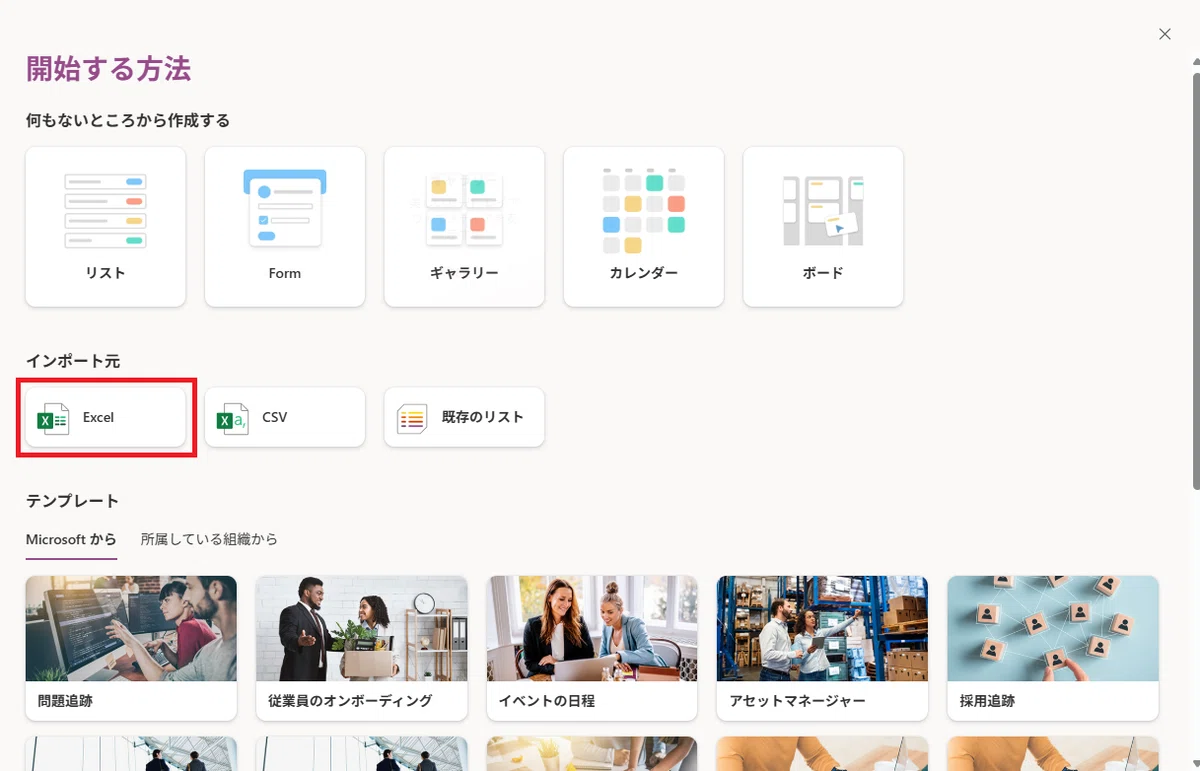
Task: Import from CSV file
Action: coord(285,417)
